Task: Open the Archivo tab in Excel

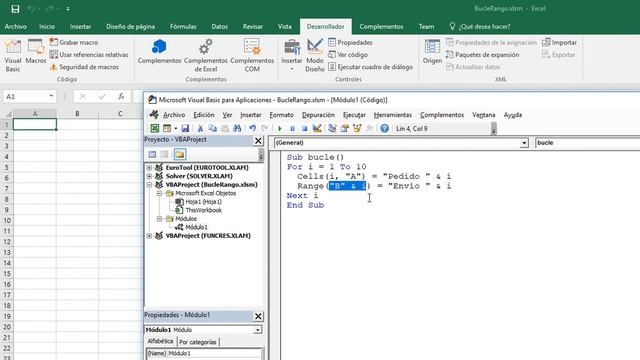Action: [16, 27]
